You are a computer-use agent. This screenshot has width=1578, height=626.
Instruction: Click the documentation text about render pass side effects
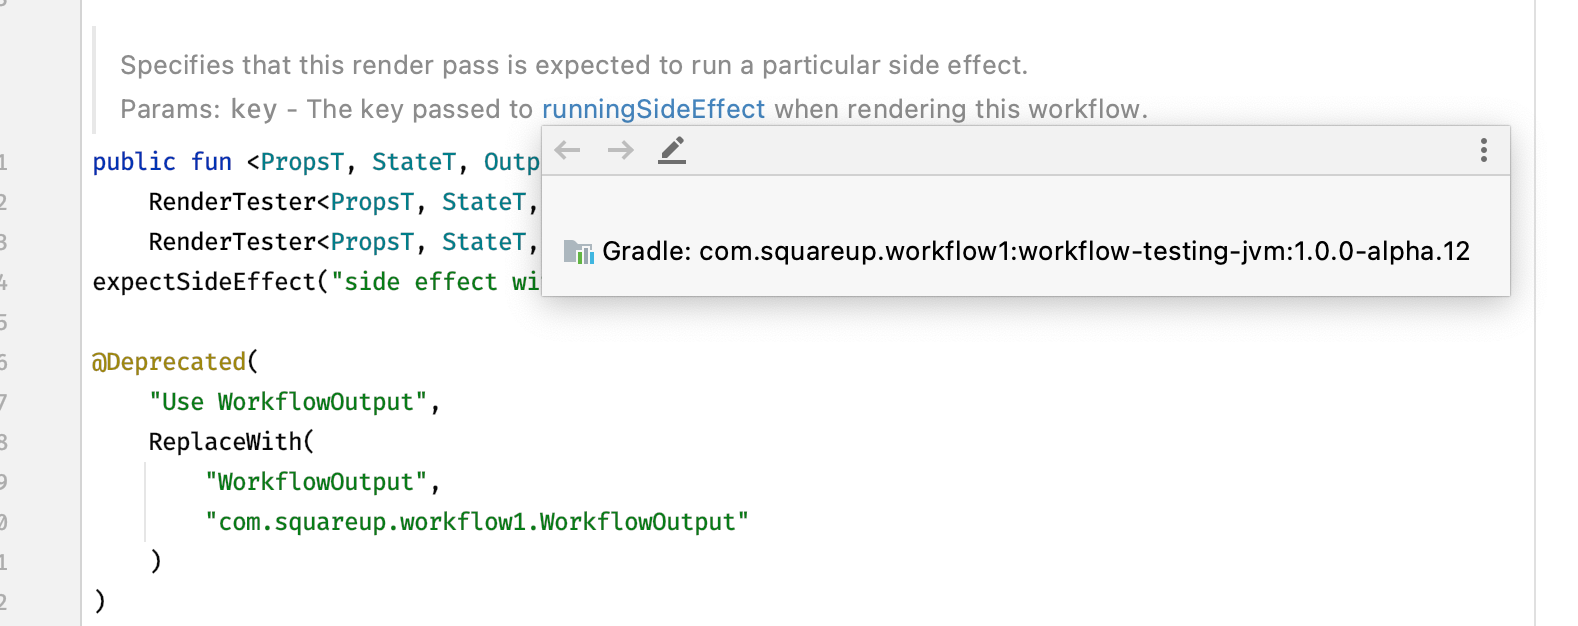point(575,64)
